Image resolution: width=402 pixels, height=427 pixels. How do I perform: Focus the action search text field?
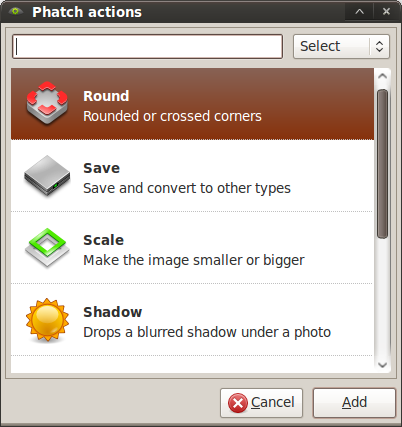[x=148, y=47]
